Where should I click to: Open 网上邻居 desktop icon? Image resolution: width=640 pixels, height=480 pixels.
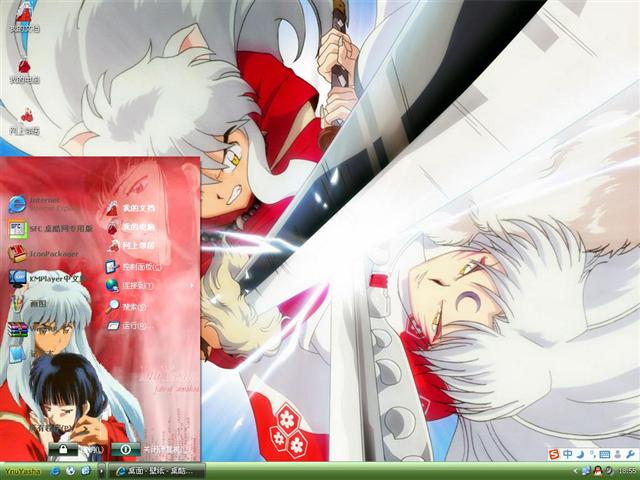click(x=25, y=121)
